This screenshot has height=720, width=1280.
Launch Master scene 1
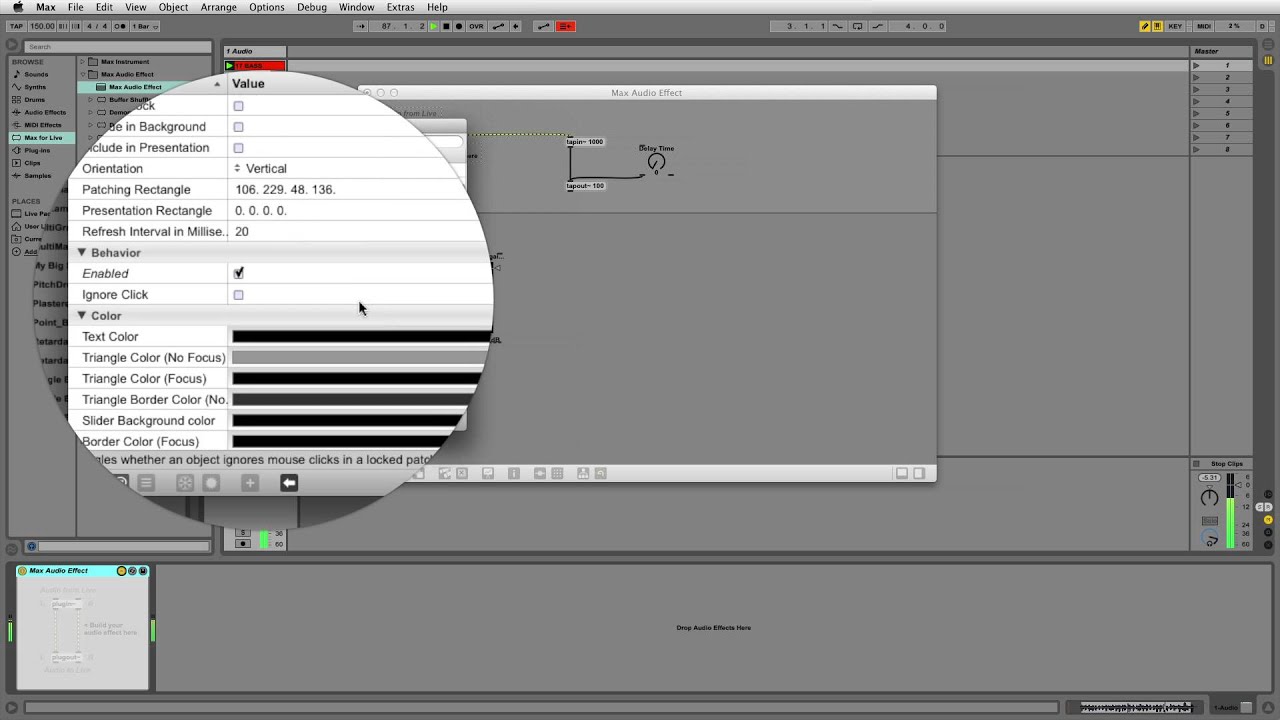click(1196, 66)
